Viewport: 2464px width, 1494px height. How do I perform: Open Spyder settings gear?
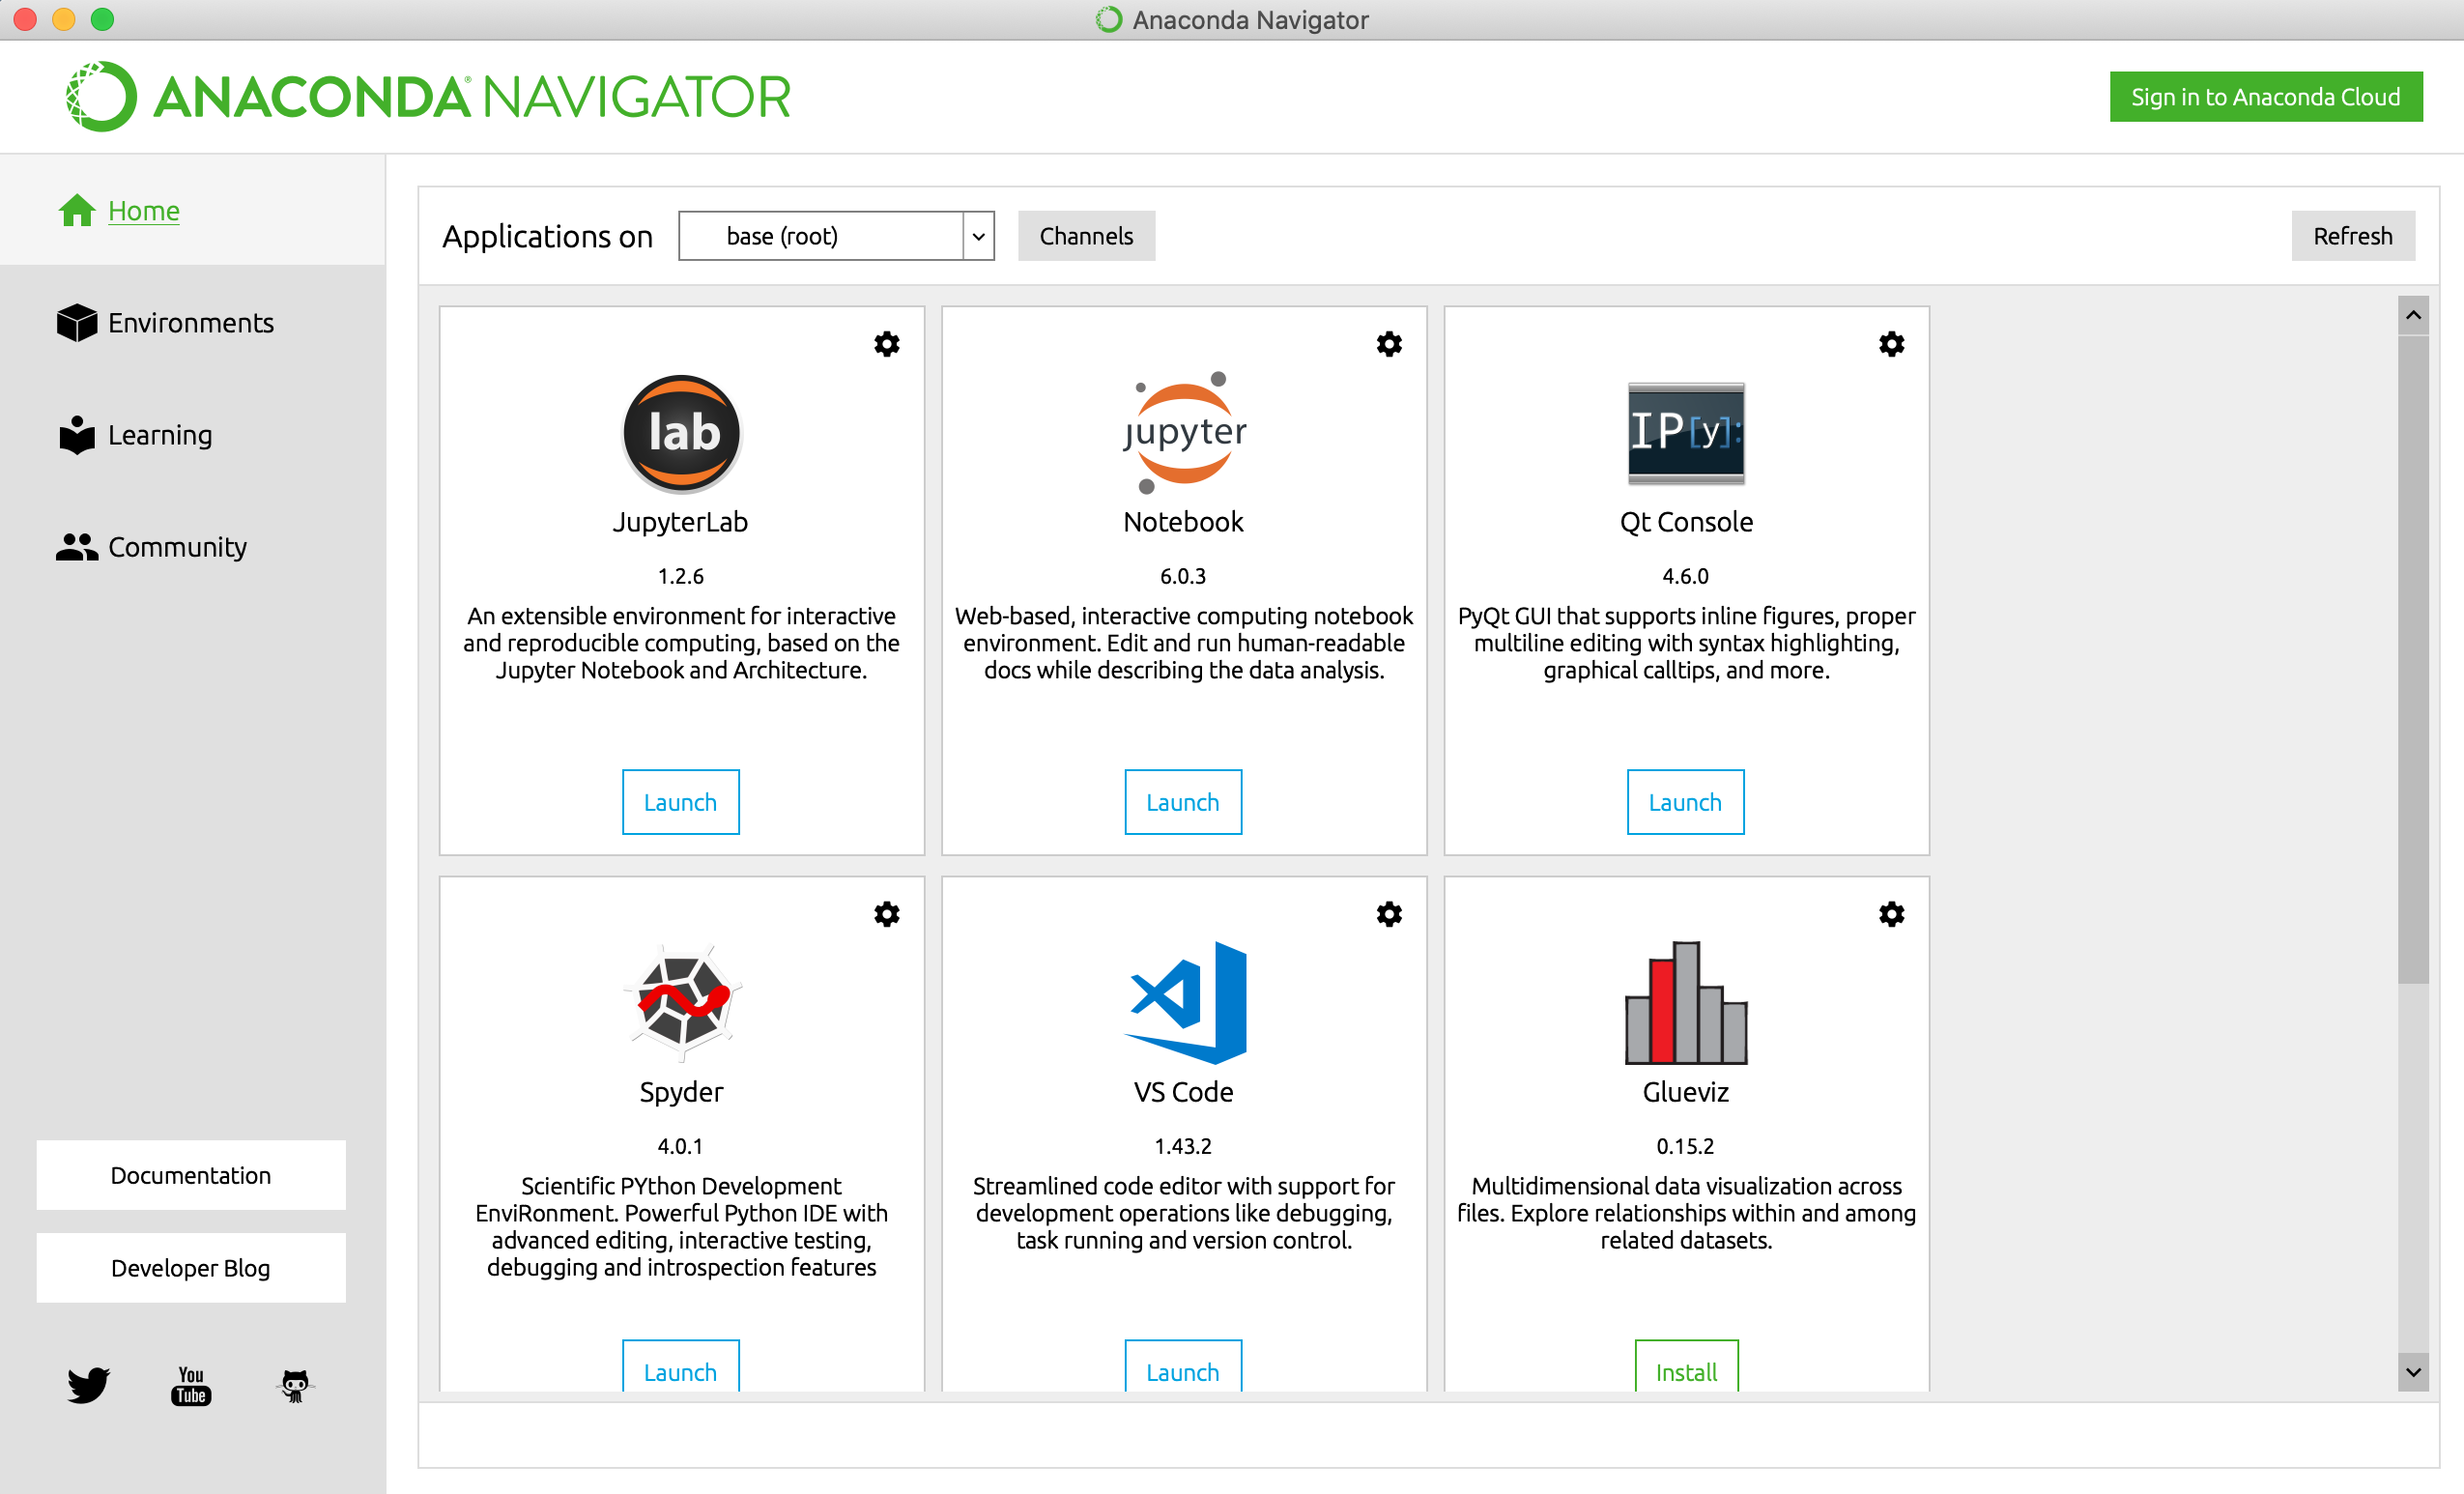(886, 914)
